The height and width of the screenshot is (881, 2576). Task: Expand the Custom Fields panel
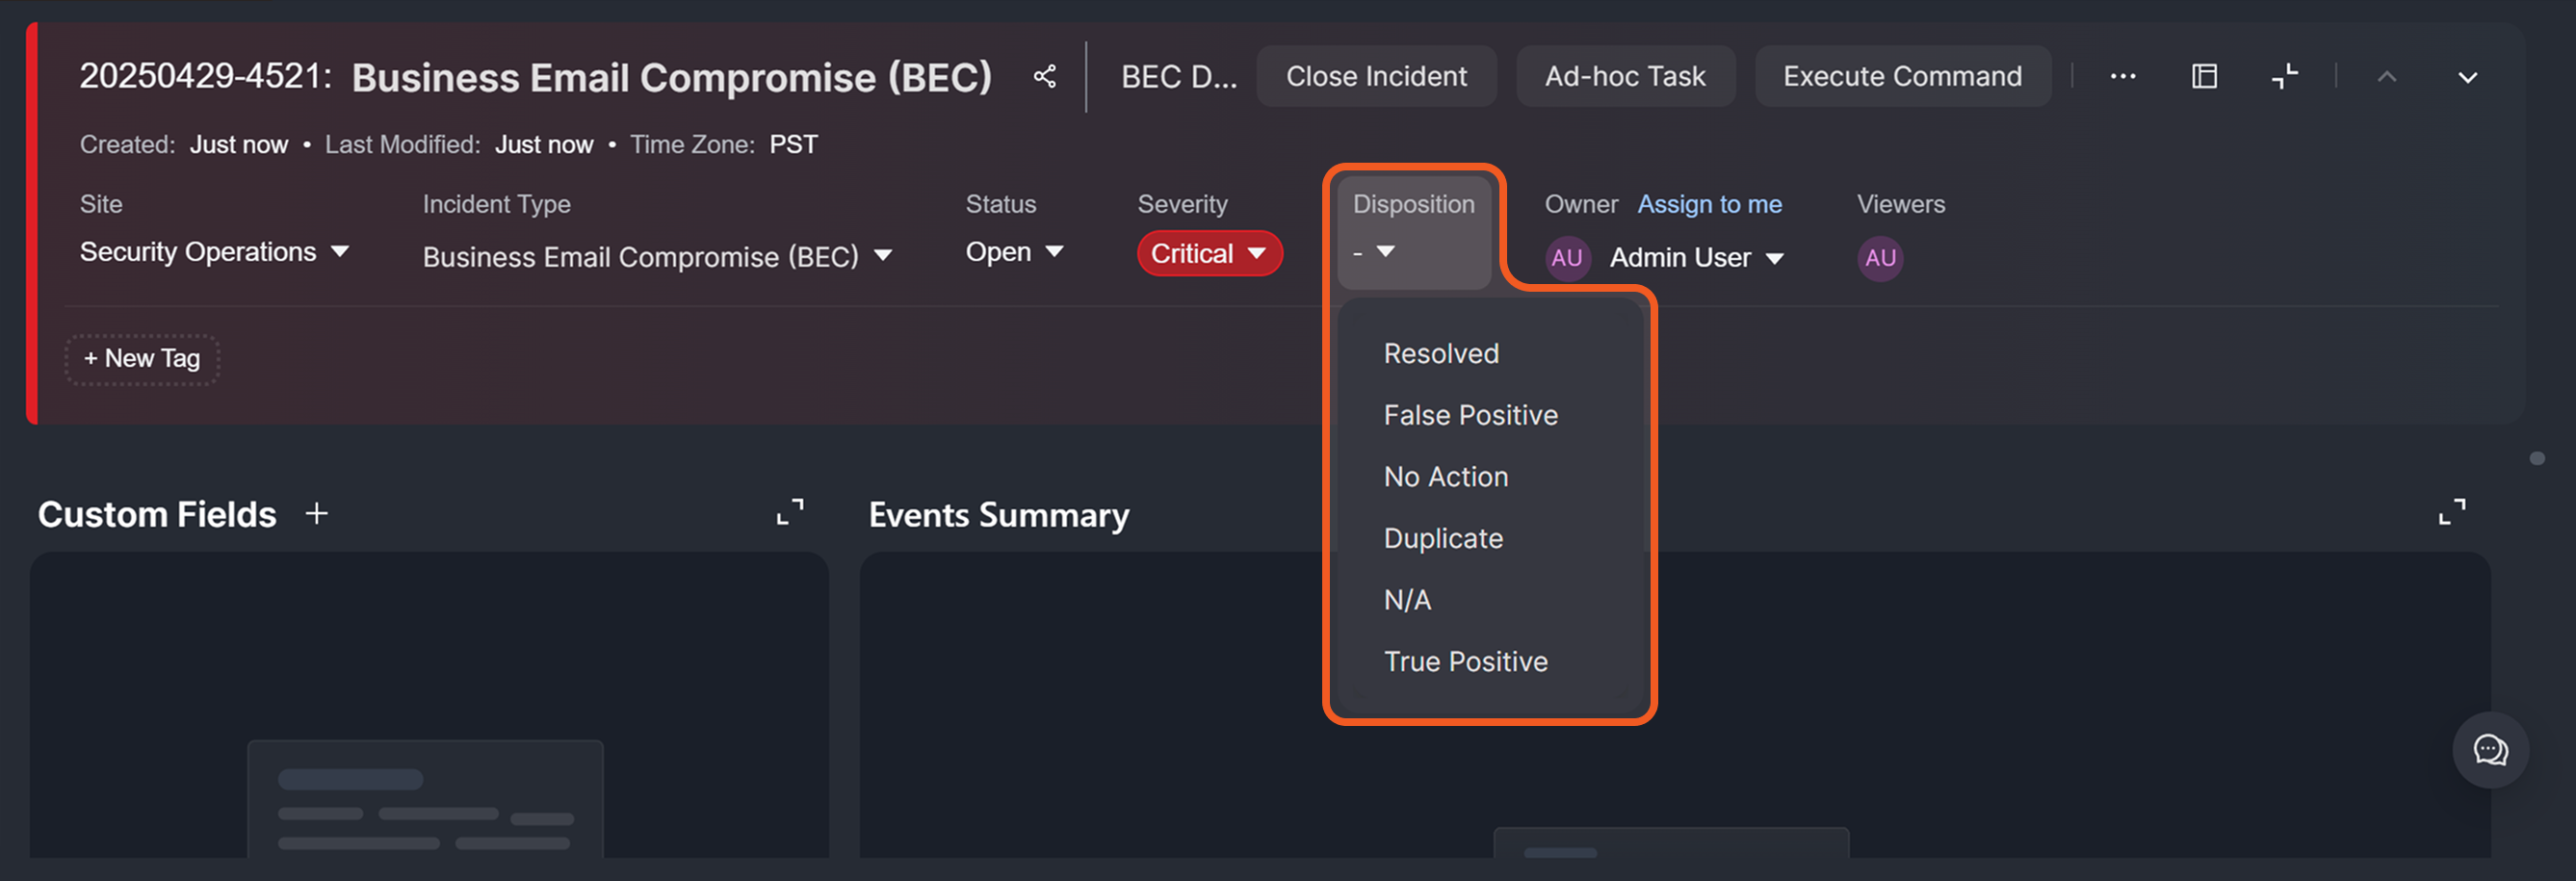coord(790,512)
